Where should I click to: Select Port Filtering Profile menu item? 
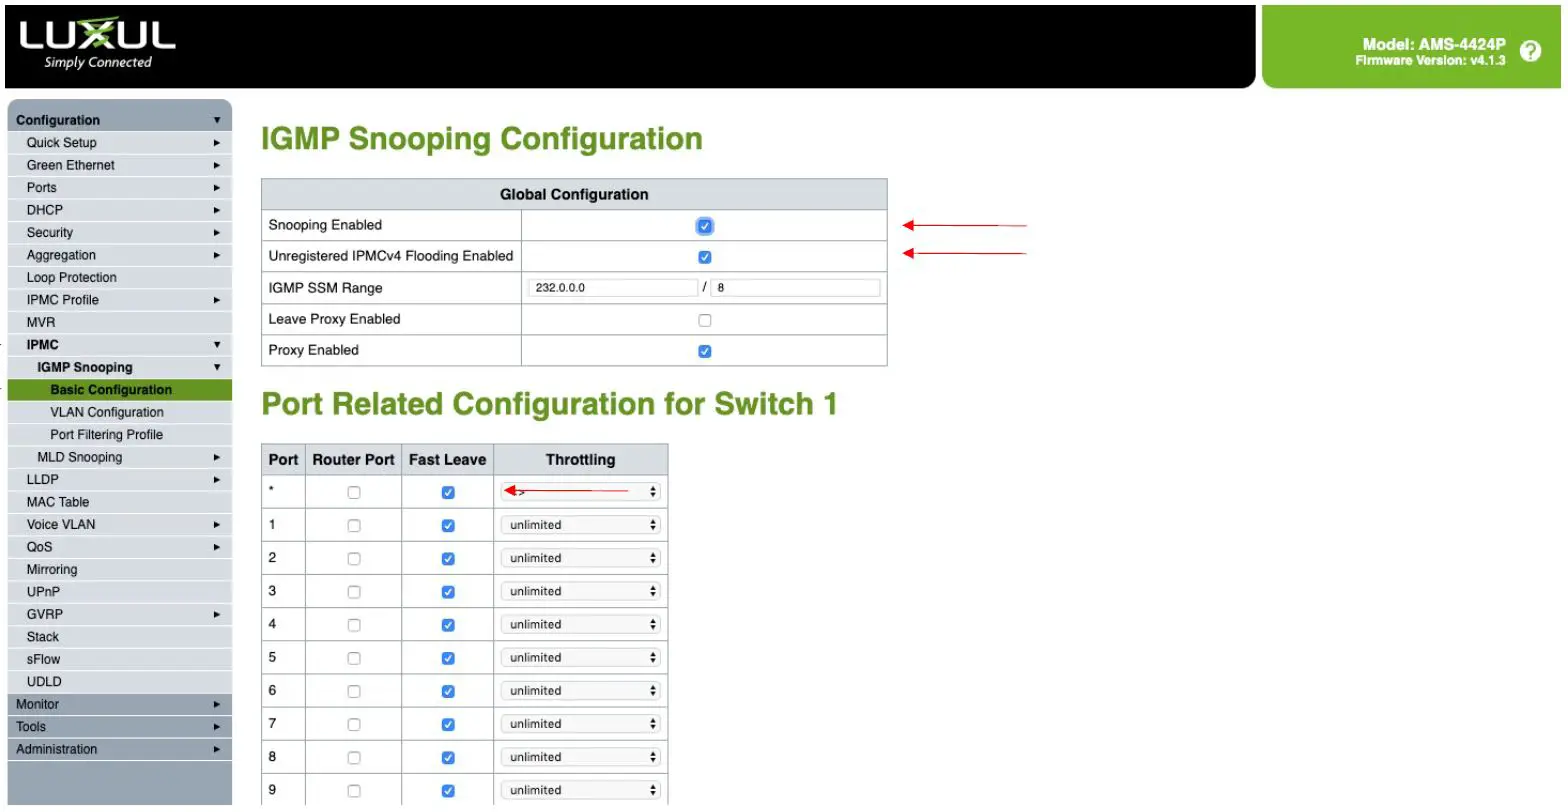[106, 435]
